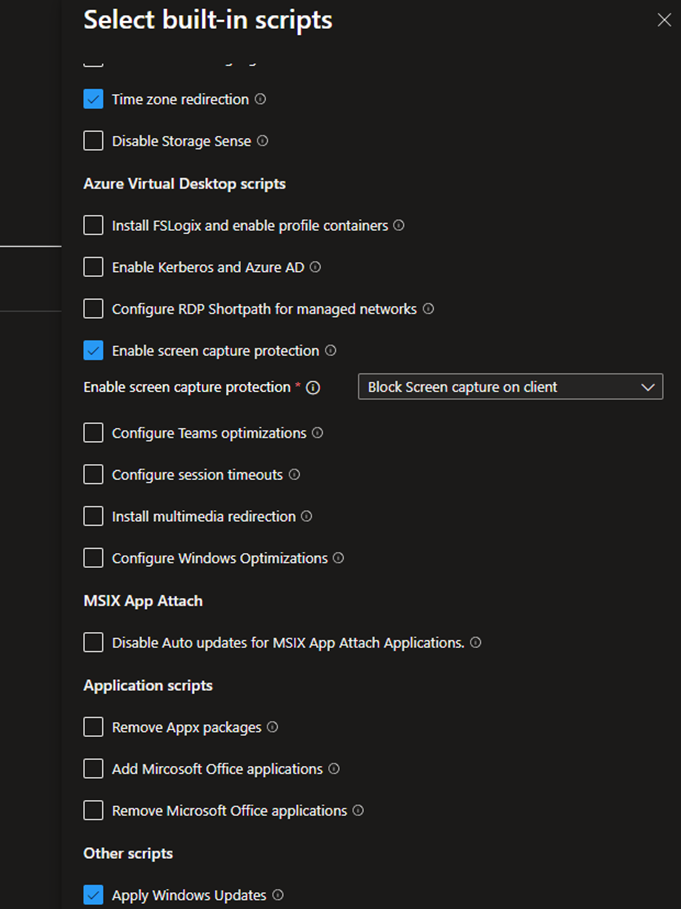Click info icon next to Install multimedia redirection
Viewport: 681px width, 909px height.
click(307, 517)
